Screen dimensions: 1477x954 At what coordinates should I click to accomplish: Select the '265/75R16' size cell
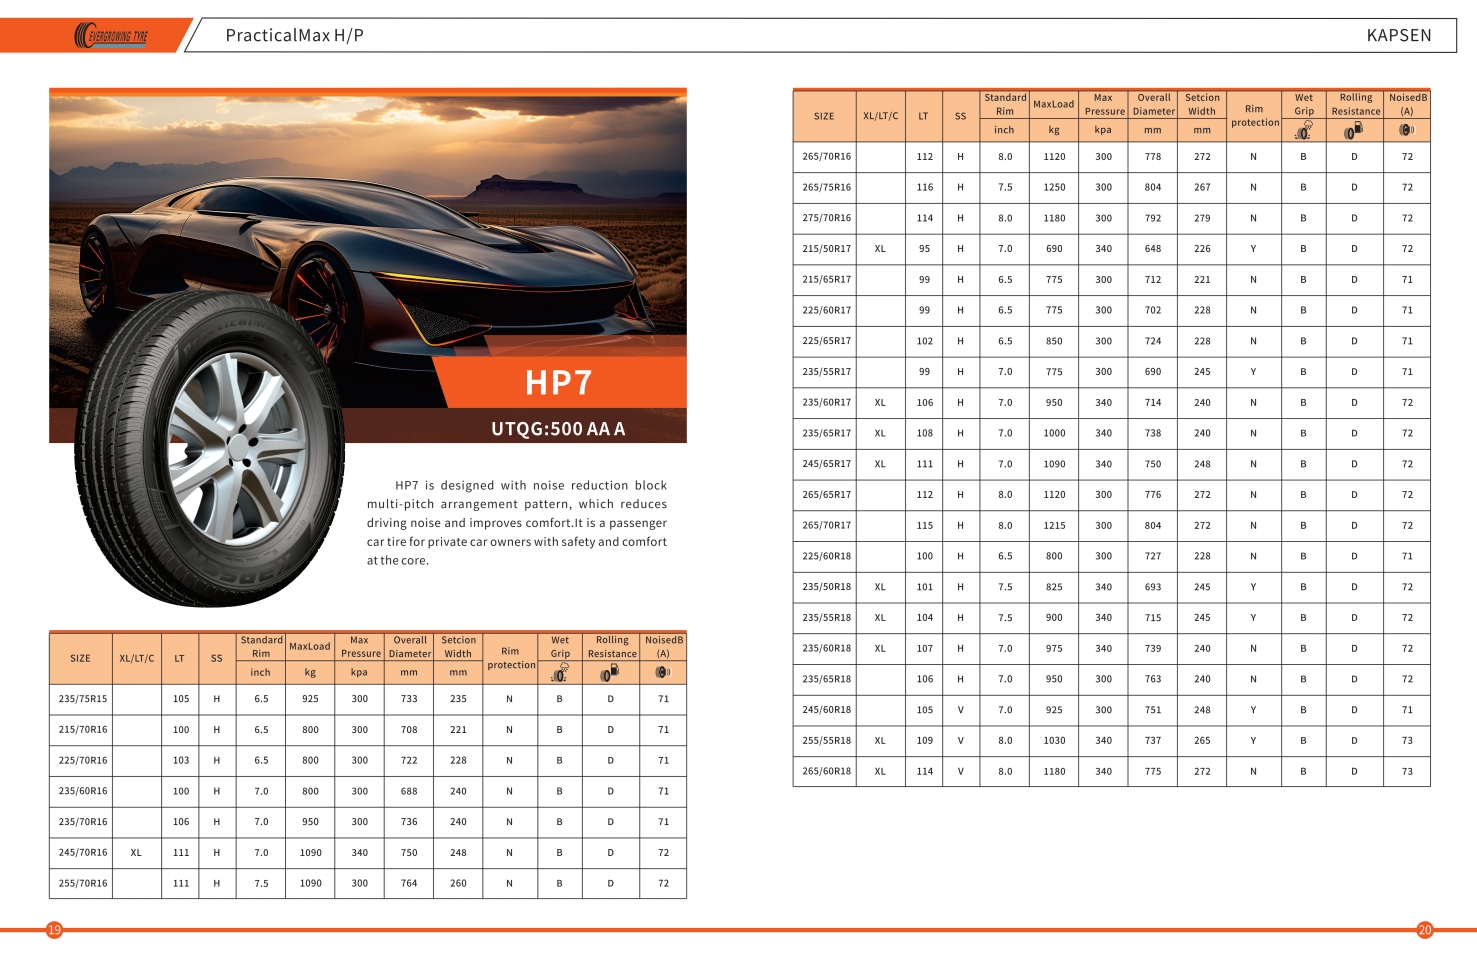click(827, 187)
